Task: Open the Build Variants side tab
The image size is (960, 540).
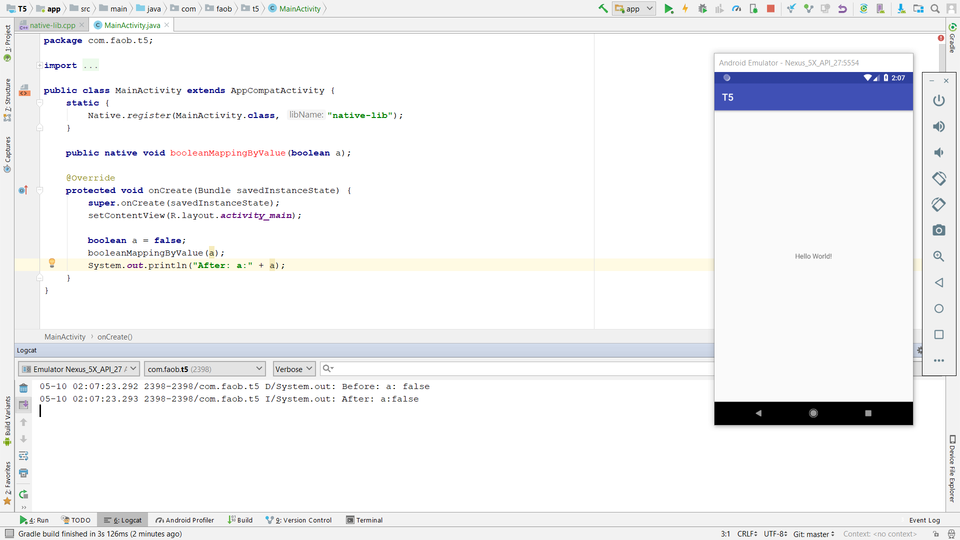Action: pyautogui.click(x=7, y=421)
